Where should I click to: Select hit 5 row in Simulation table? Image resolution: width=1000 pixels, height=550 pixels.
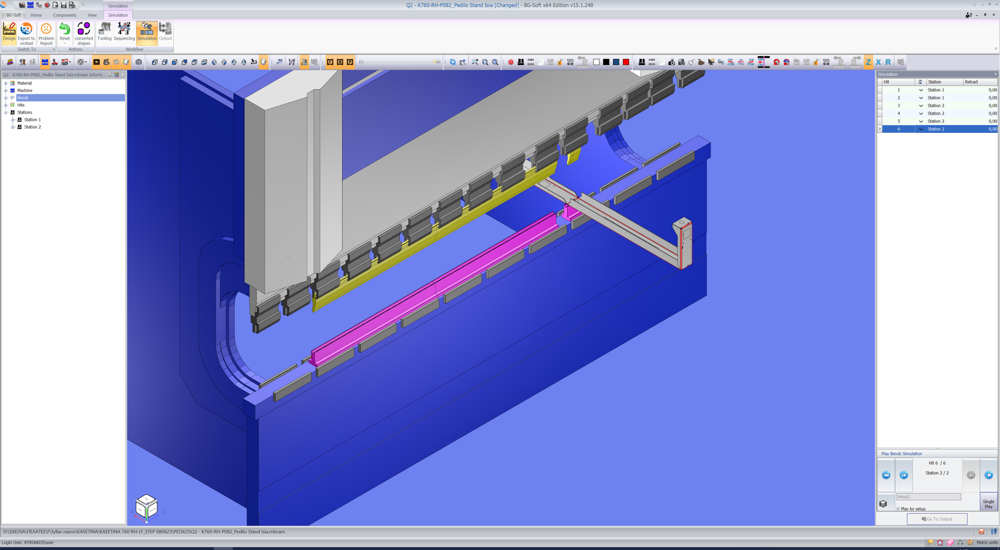(x=938, y=121)
